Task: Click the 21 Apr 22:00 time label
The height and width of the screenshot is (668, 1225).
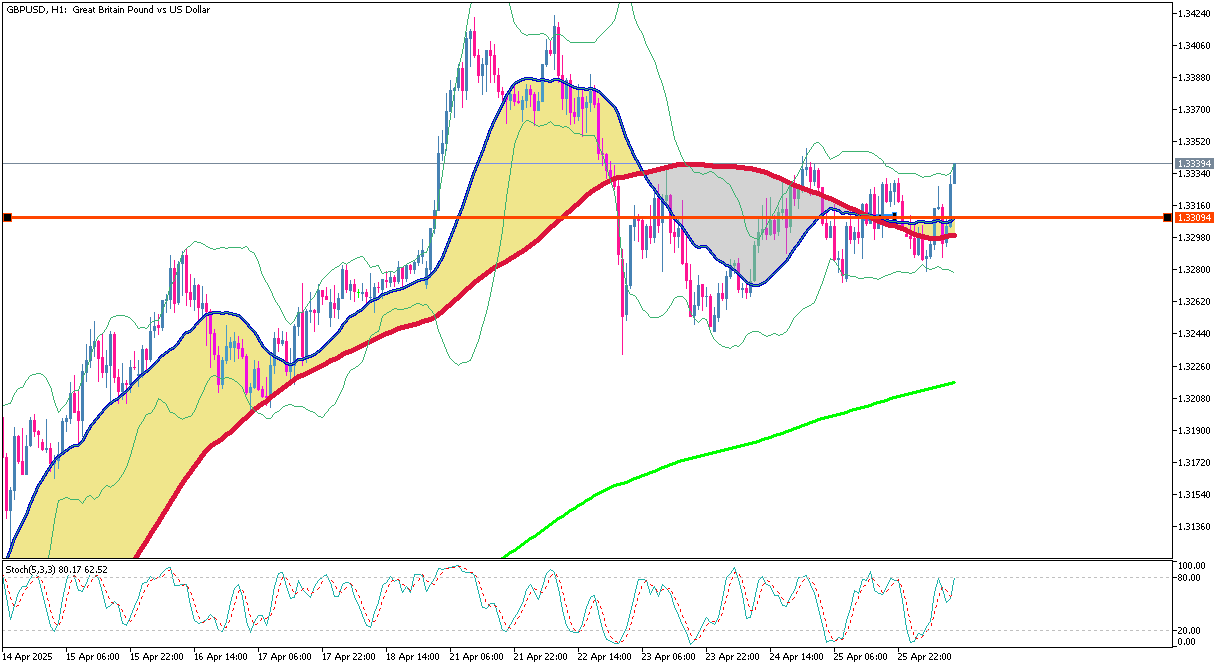Action: click(x=540, y=657)
